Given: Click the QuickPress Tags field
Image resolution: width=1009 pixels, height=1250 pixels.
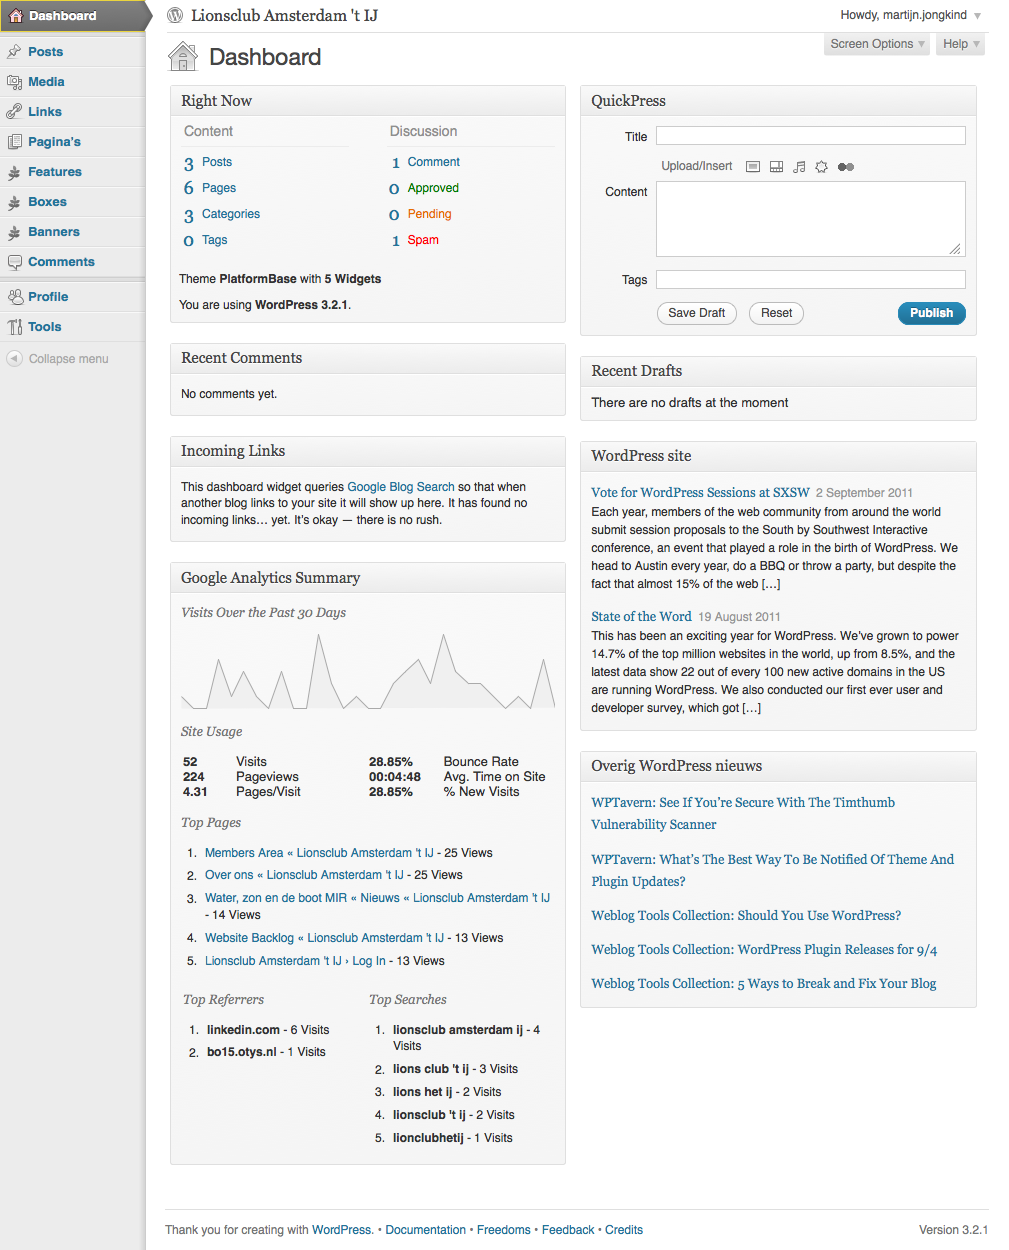Looking at the screenshot, I should click(811, 280).
